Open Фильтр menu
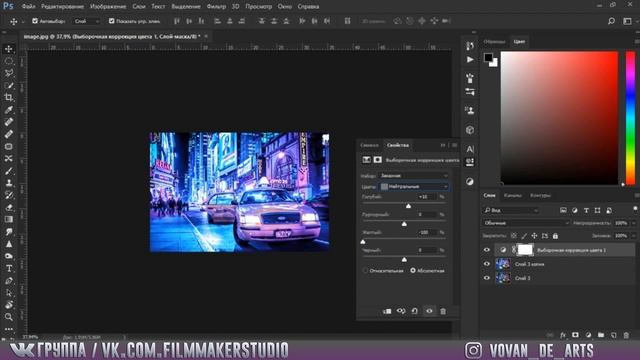Screen dimensions: 640x360 [216, 7]
